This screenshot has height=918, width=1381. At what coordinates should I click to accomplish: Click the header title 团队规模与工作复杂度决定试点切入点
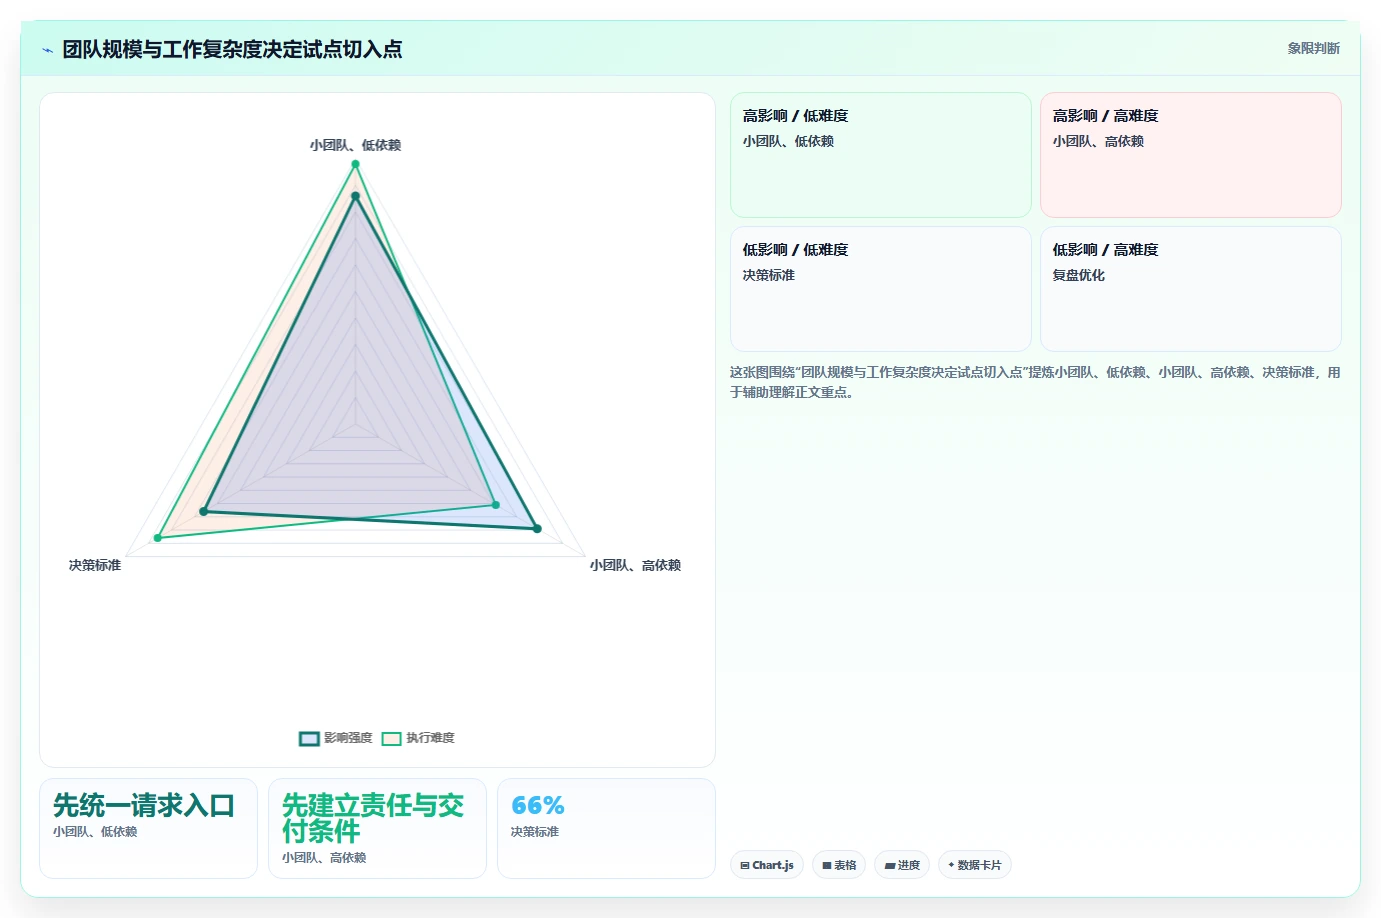232,49
